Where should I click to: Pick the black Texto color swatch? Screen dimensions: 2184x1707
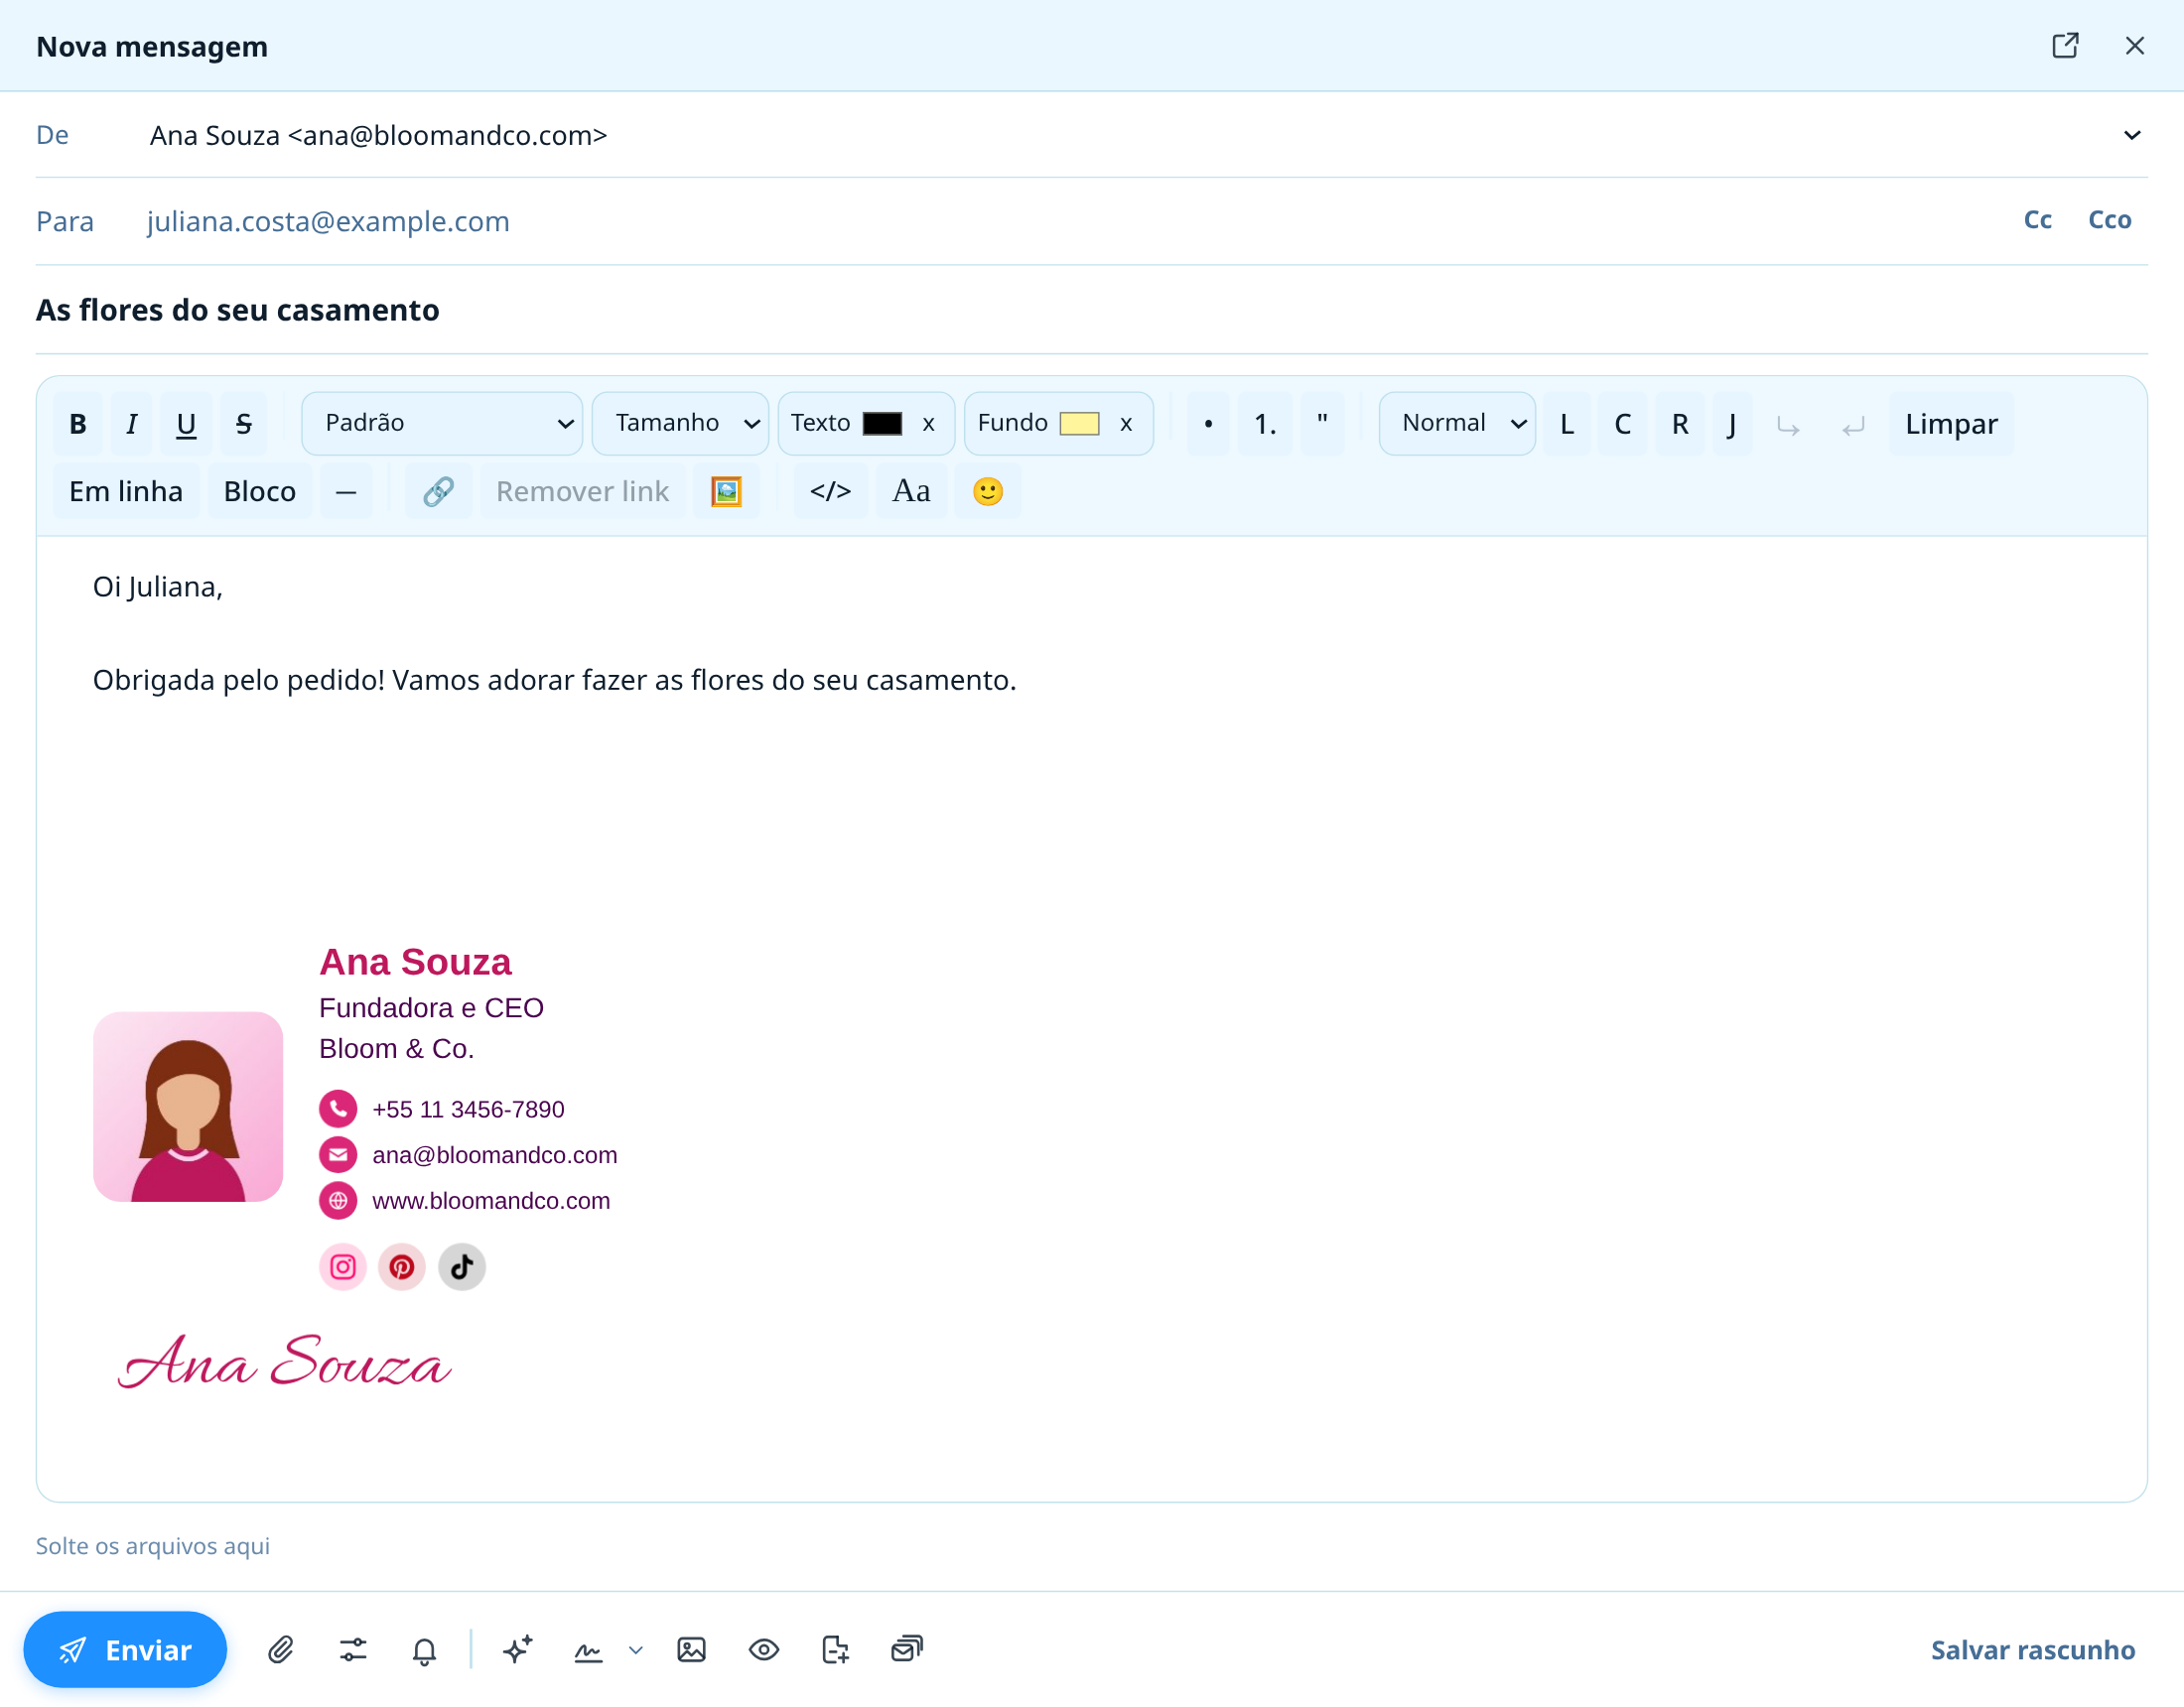[882, 423]
